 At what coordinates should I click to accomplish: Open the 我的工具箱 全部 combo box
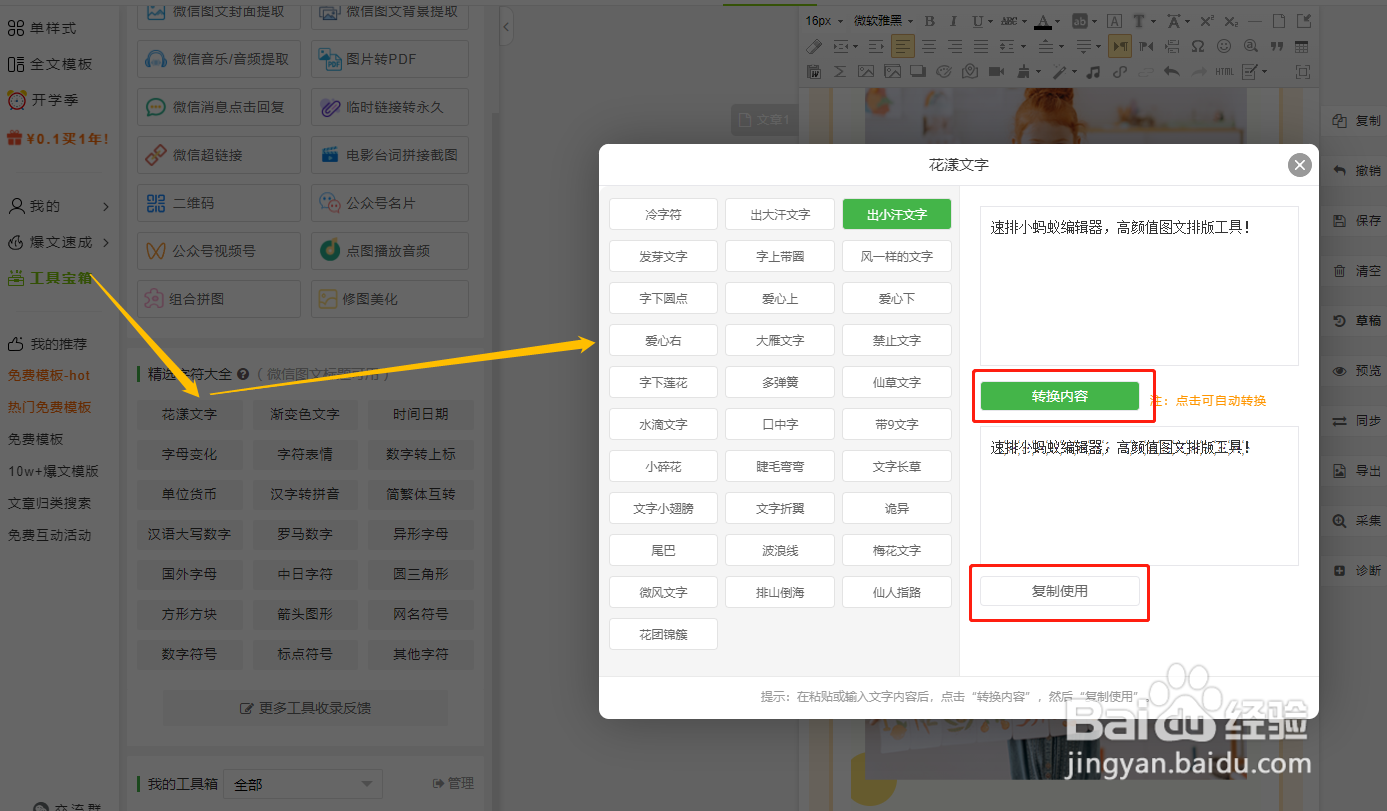click(x=303, y=784)
